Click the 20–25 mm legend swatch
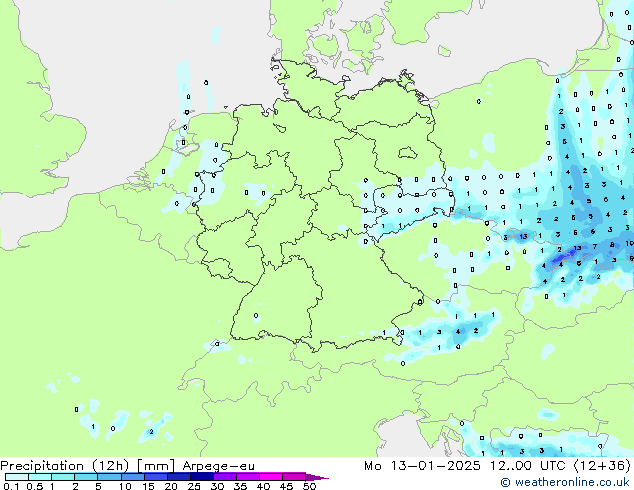This screenshot has width=634, height=490. point(179,477)
